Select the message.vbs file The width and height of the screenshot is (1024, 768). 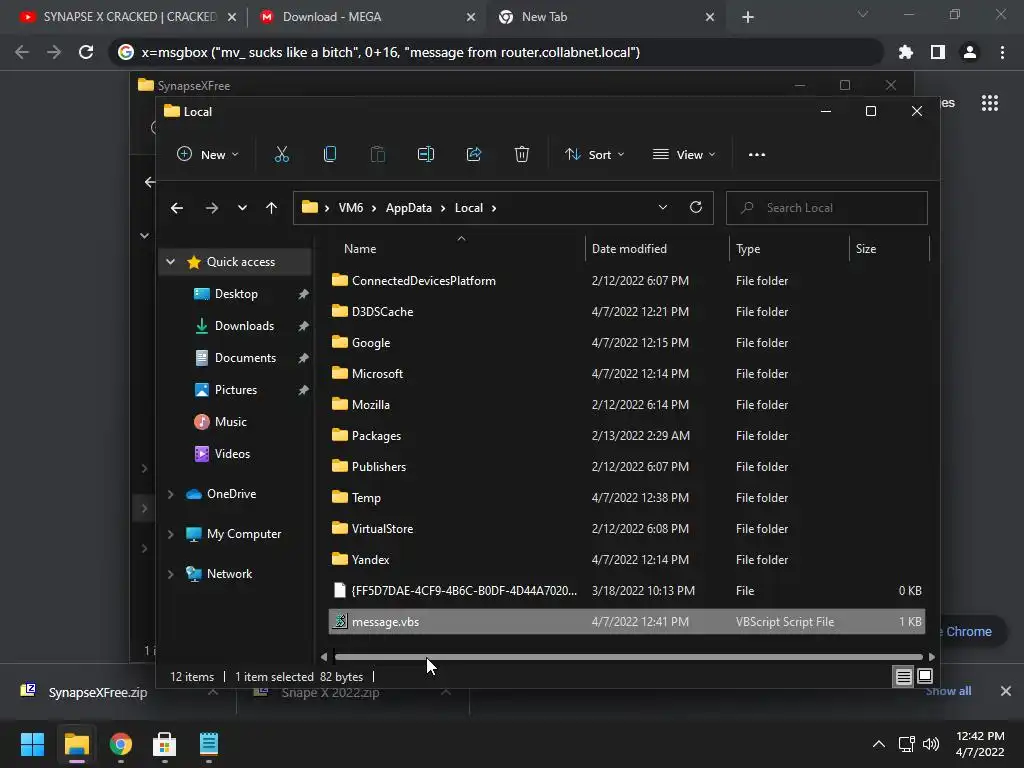[x=627, y=622]
